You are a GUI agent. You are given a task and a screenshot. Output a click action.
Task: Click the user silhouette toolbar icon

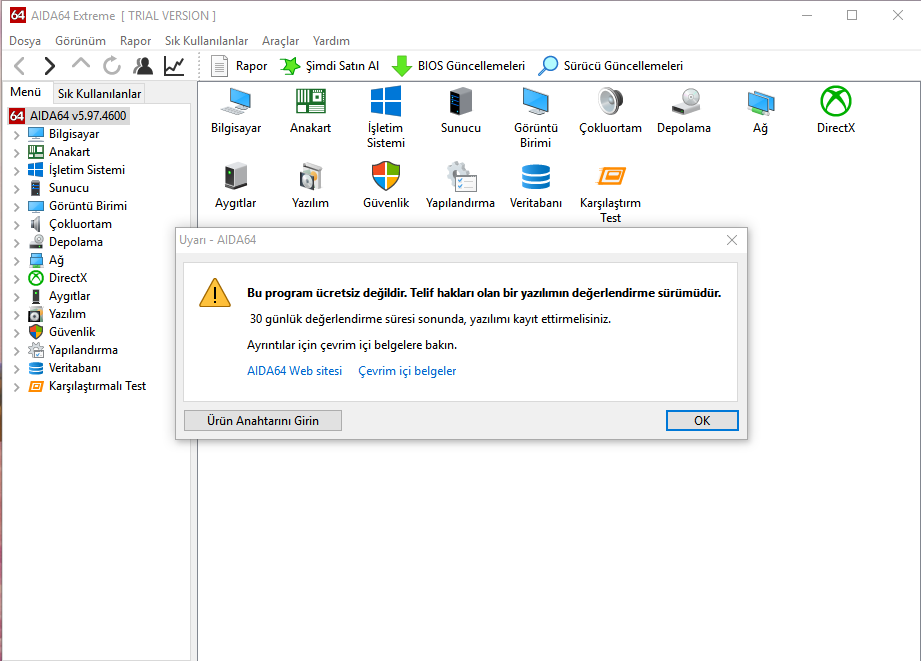click(143, 66)
